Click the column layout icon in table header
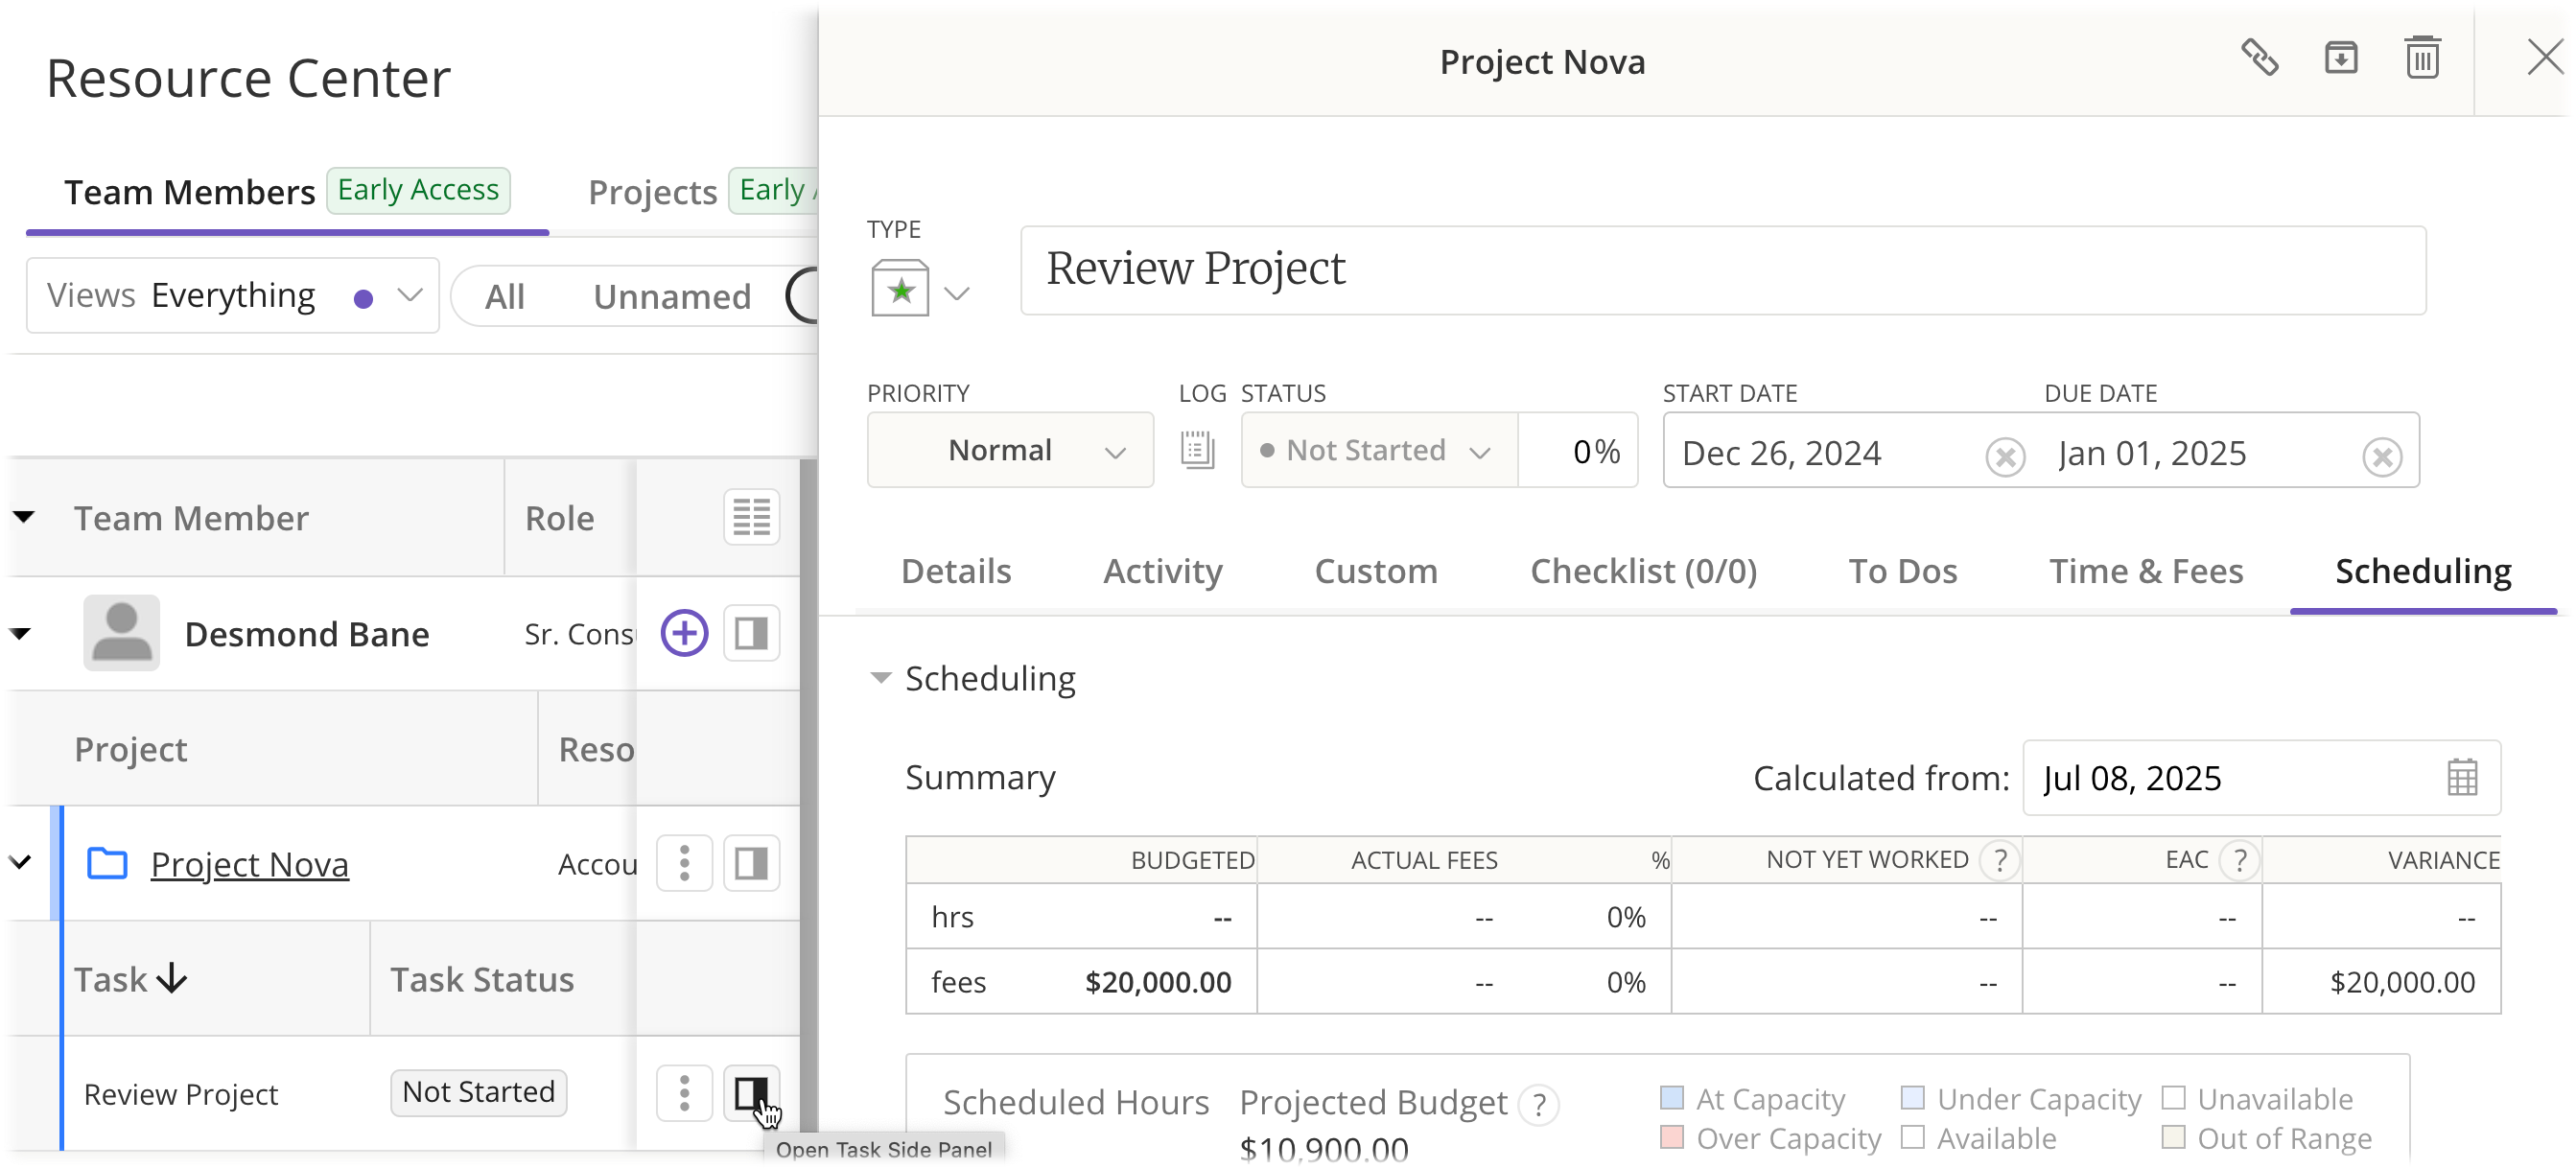 point(751,518)
